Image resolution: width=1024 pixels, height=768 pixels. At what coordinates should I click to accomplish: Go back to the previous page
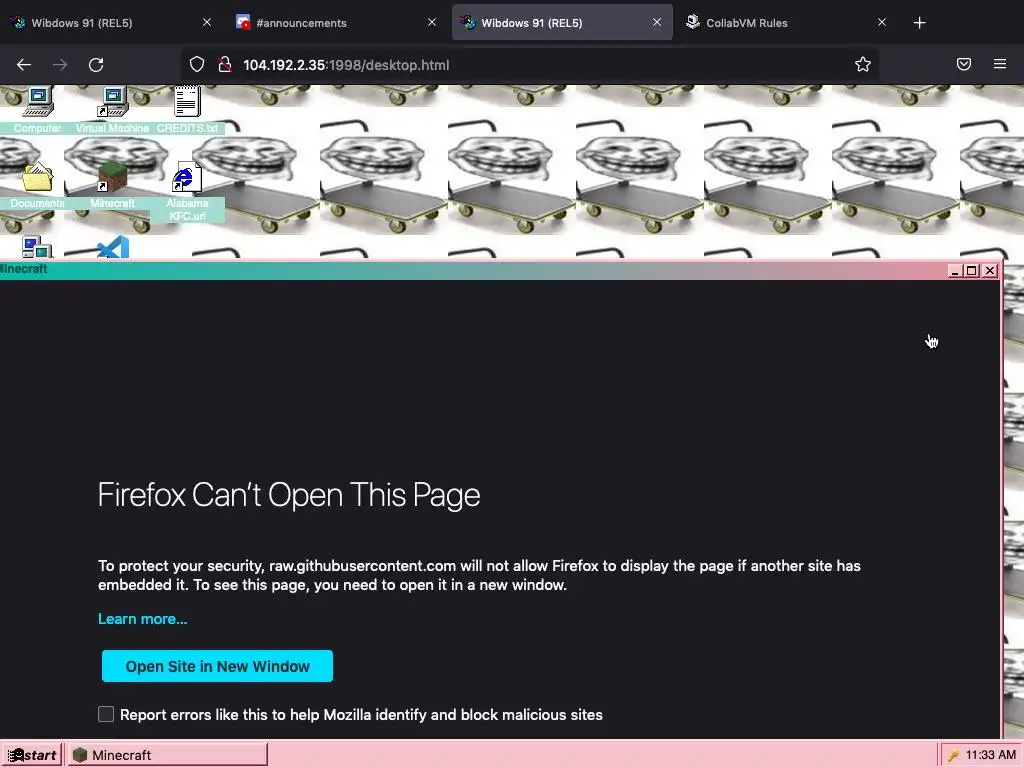coord(24,65)
